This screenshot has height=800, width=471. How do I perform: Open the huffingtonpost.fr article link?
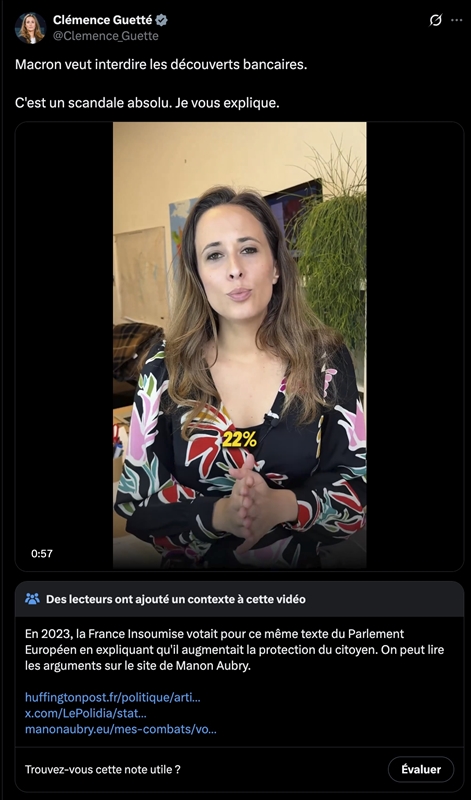tap(113, 697)
